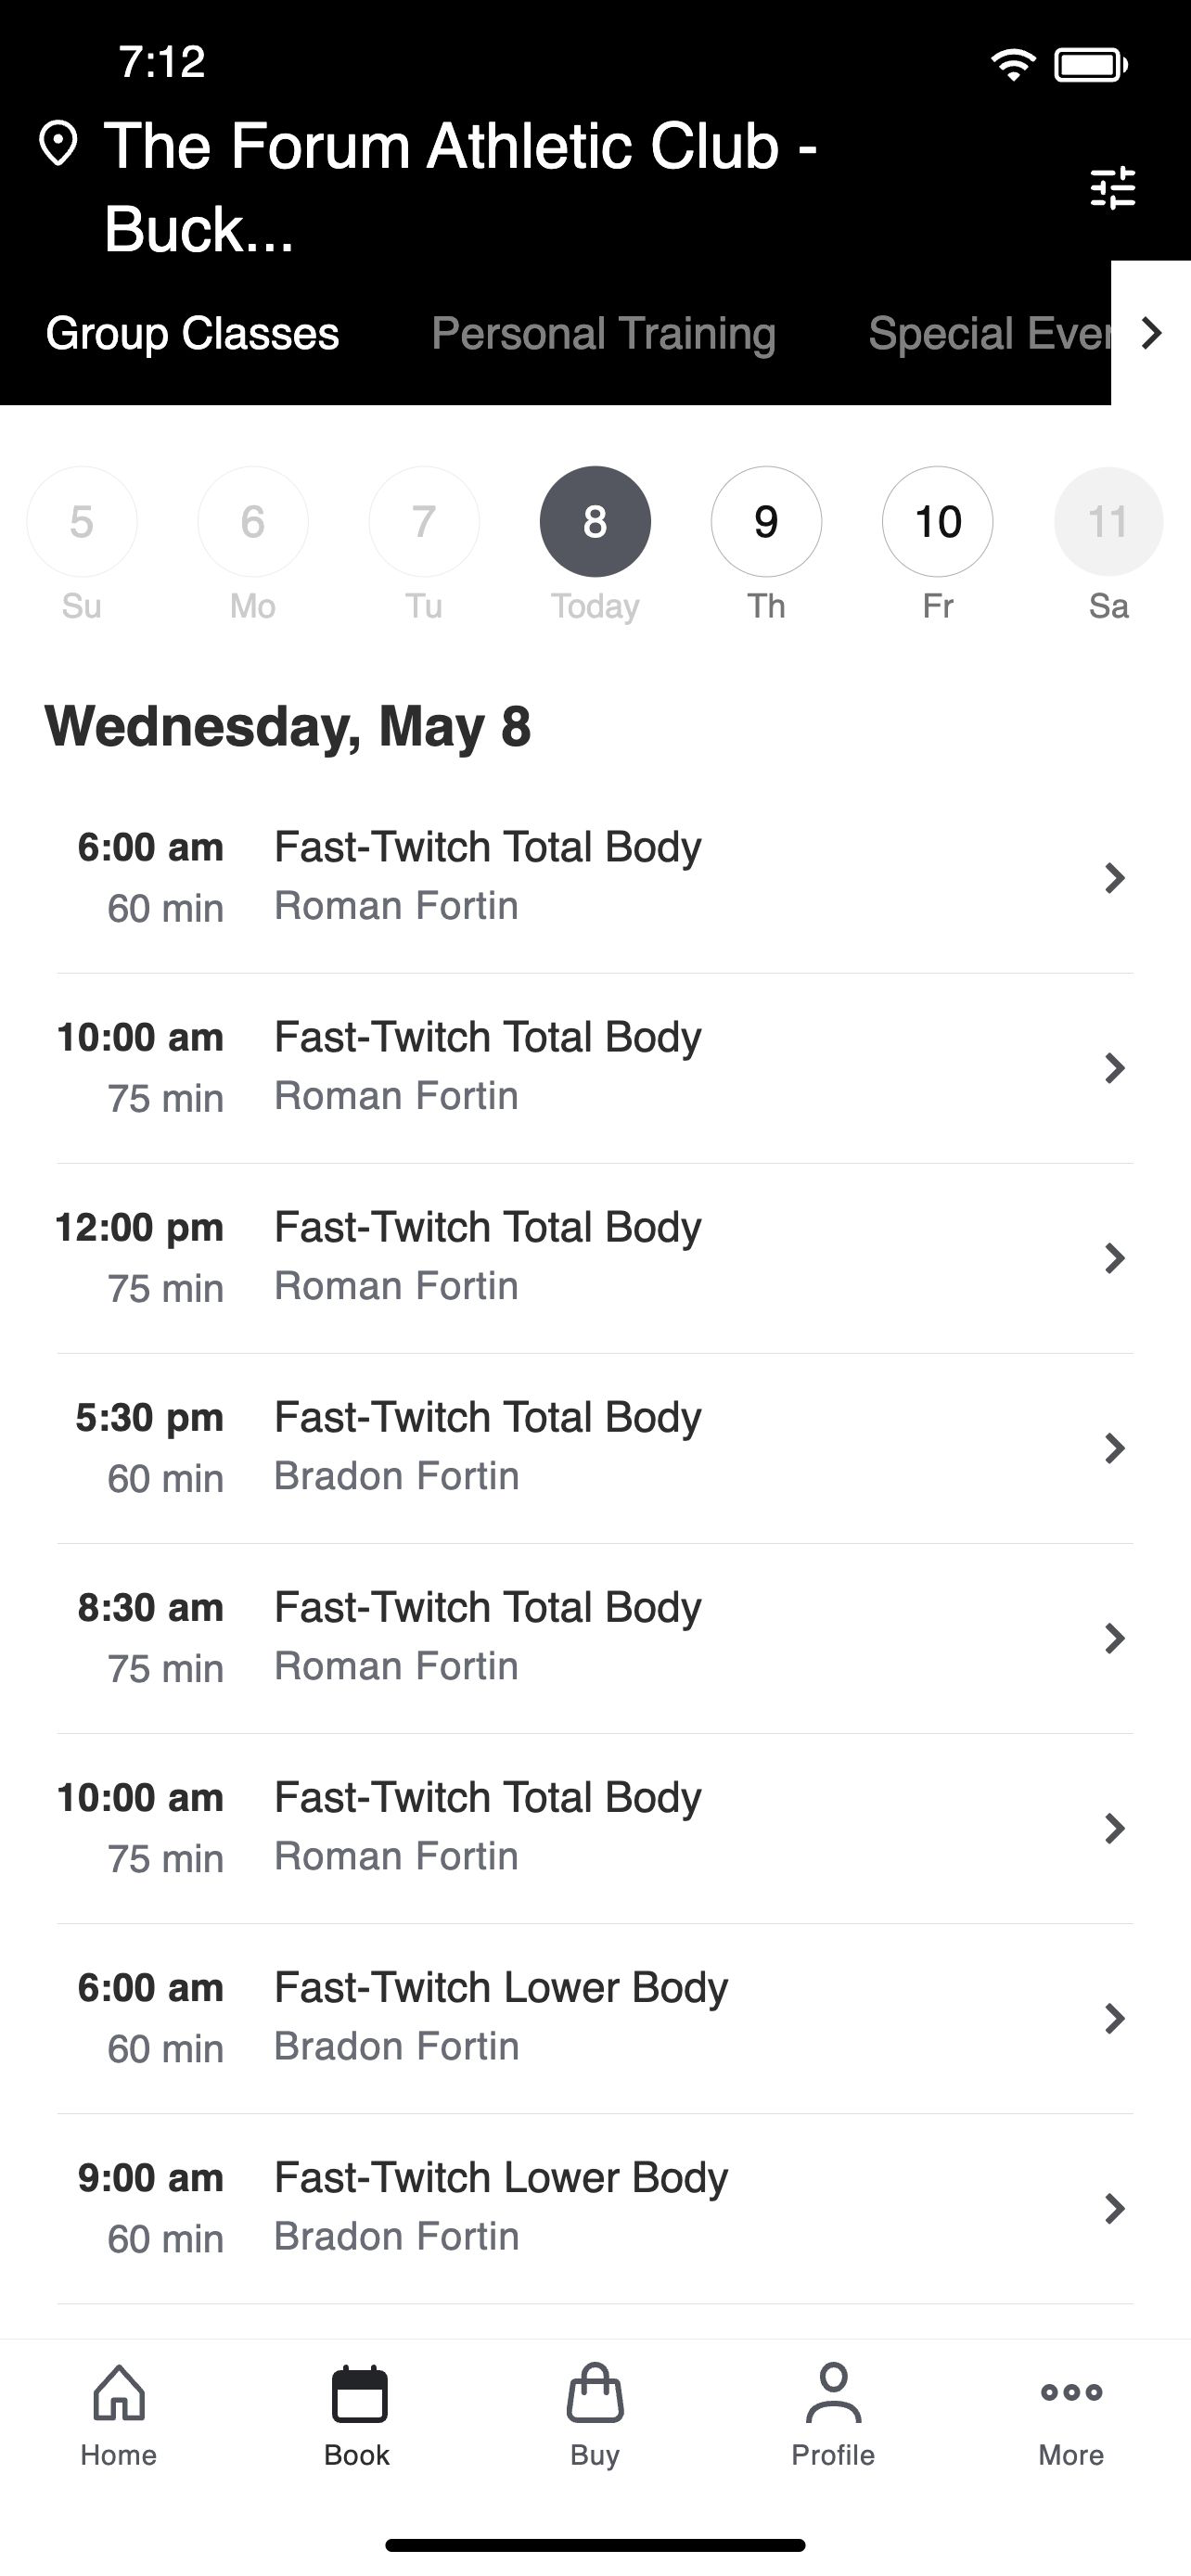This screenshot has height=2576, width=1191.
Task: Open the 12:00 pm Fast-Twitch Total Body class
Action: pyautogui.click(x=595, y=1258)
